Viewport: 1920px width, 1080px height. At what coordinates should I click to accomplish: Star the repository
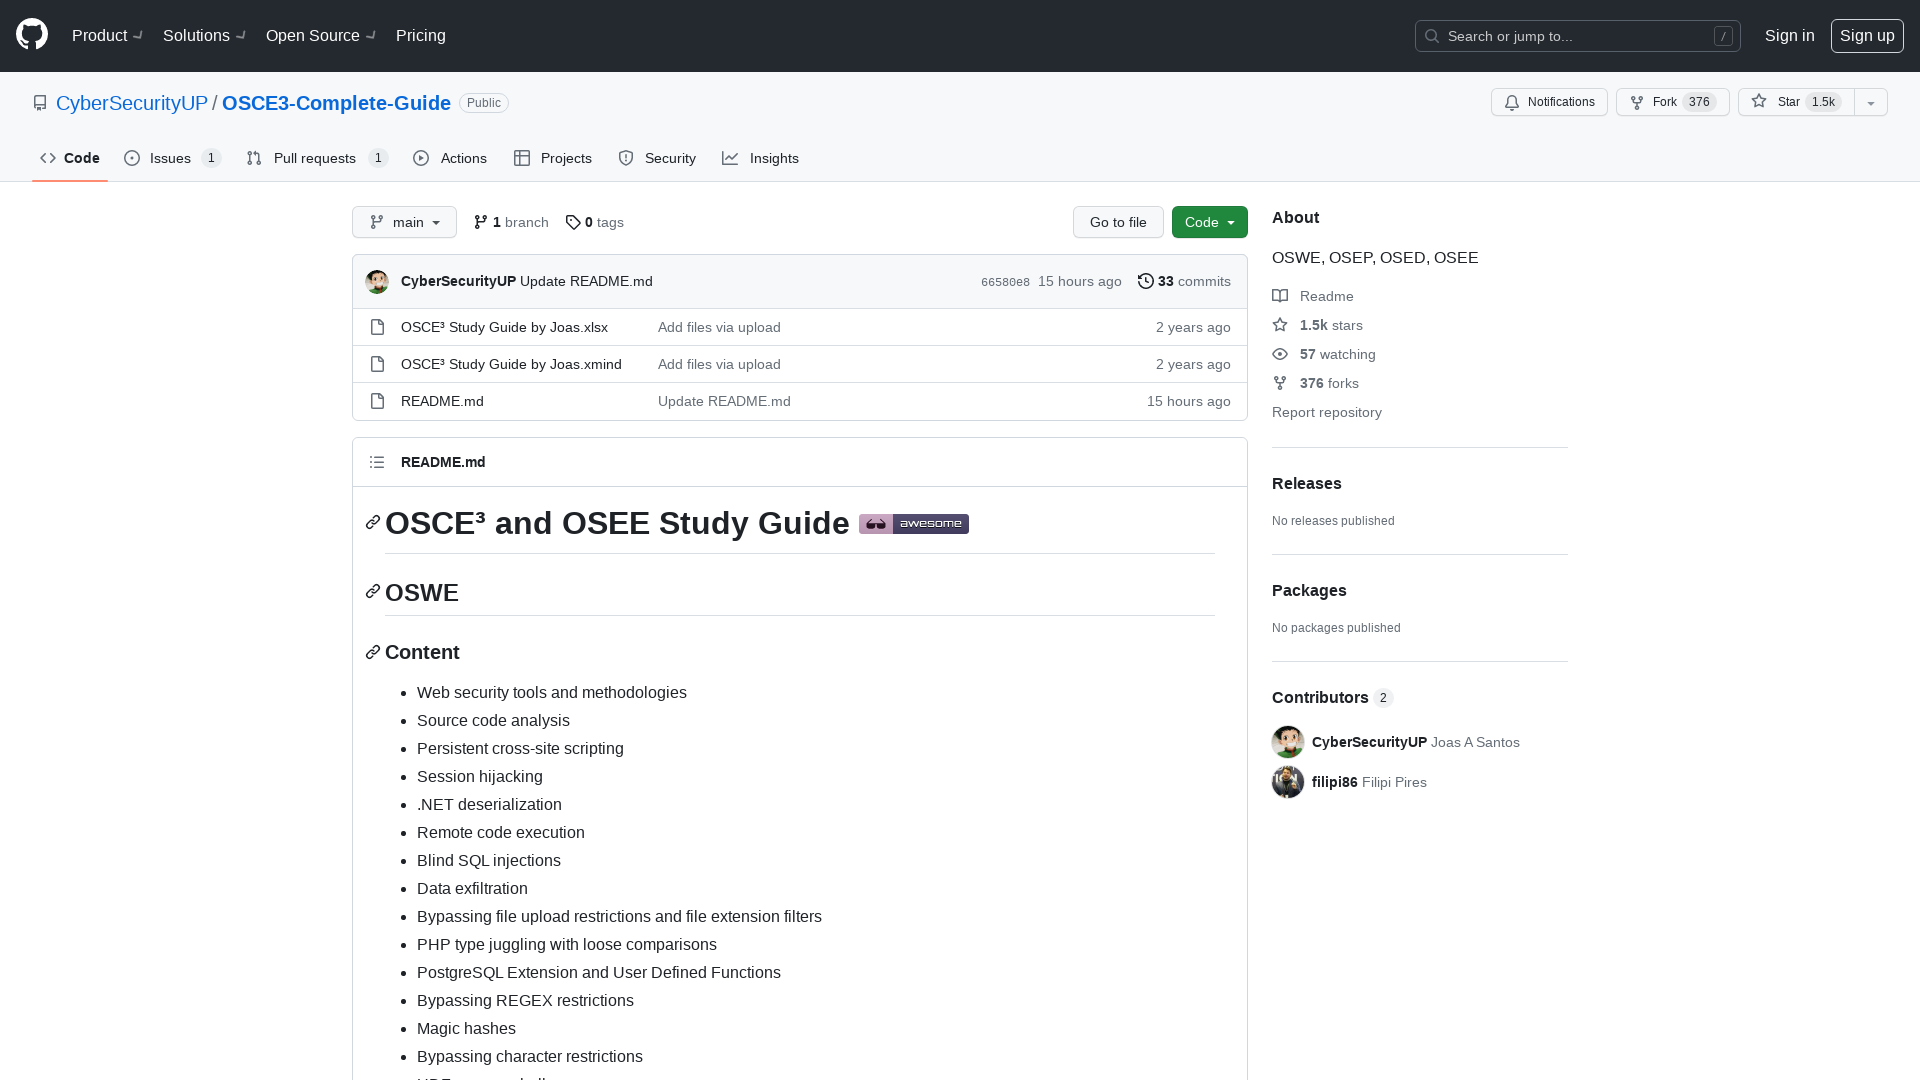pos(1796,102)
